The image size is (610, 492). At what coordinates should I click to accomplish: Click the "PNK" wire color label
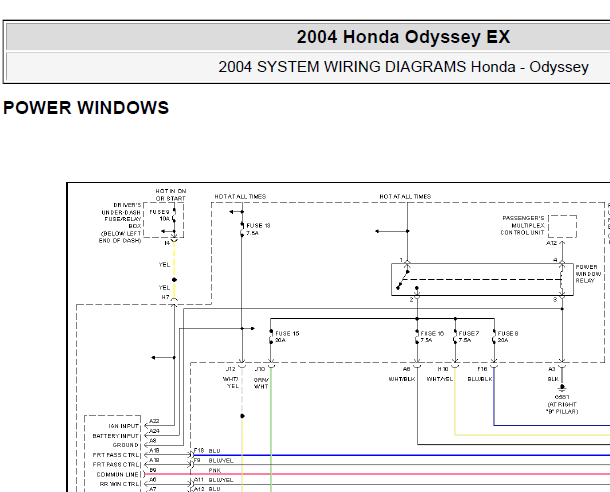coord(215,470)
